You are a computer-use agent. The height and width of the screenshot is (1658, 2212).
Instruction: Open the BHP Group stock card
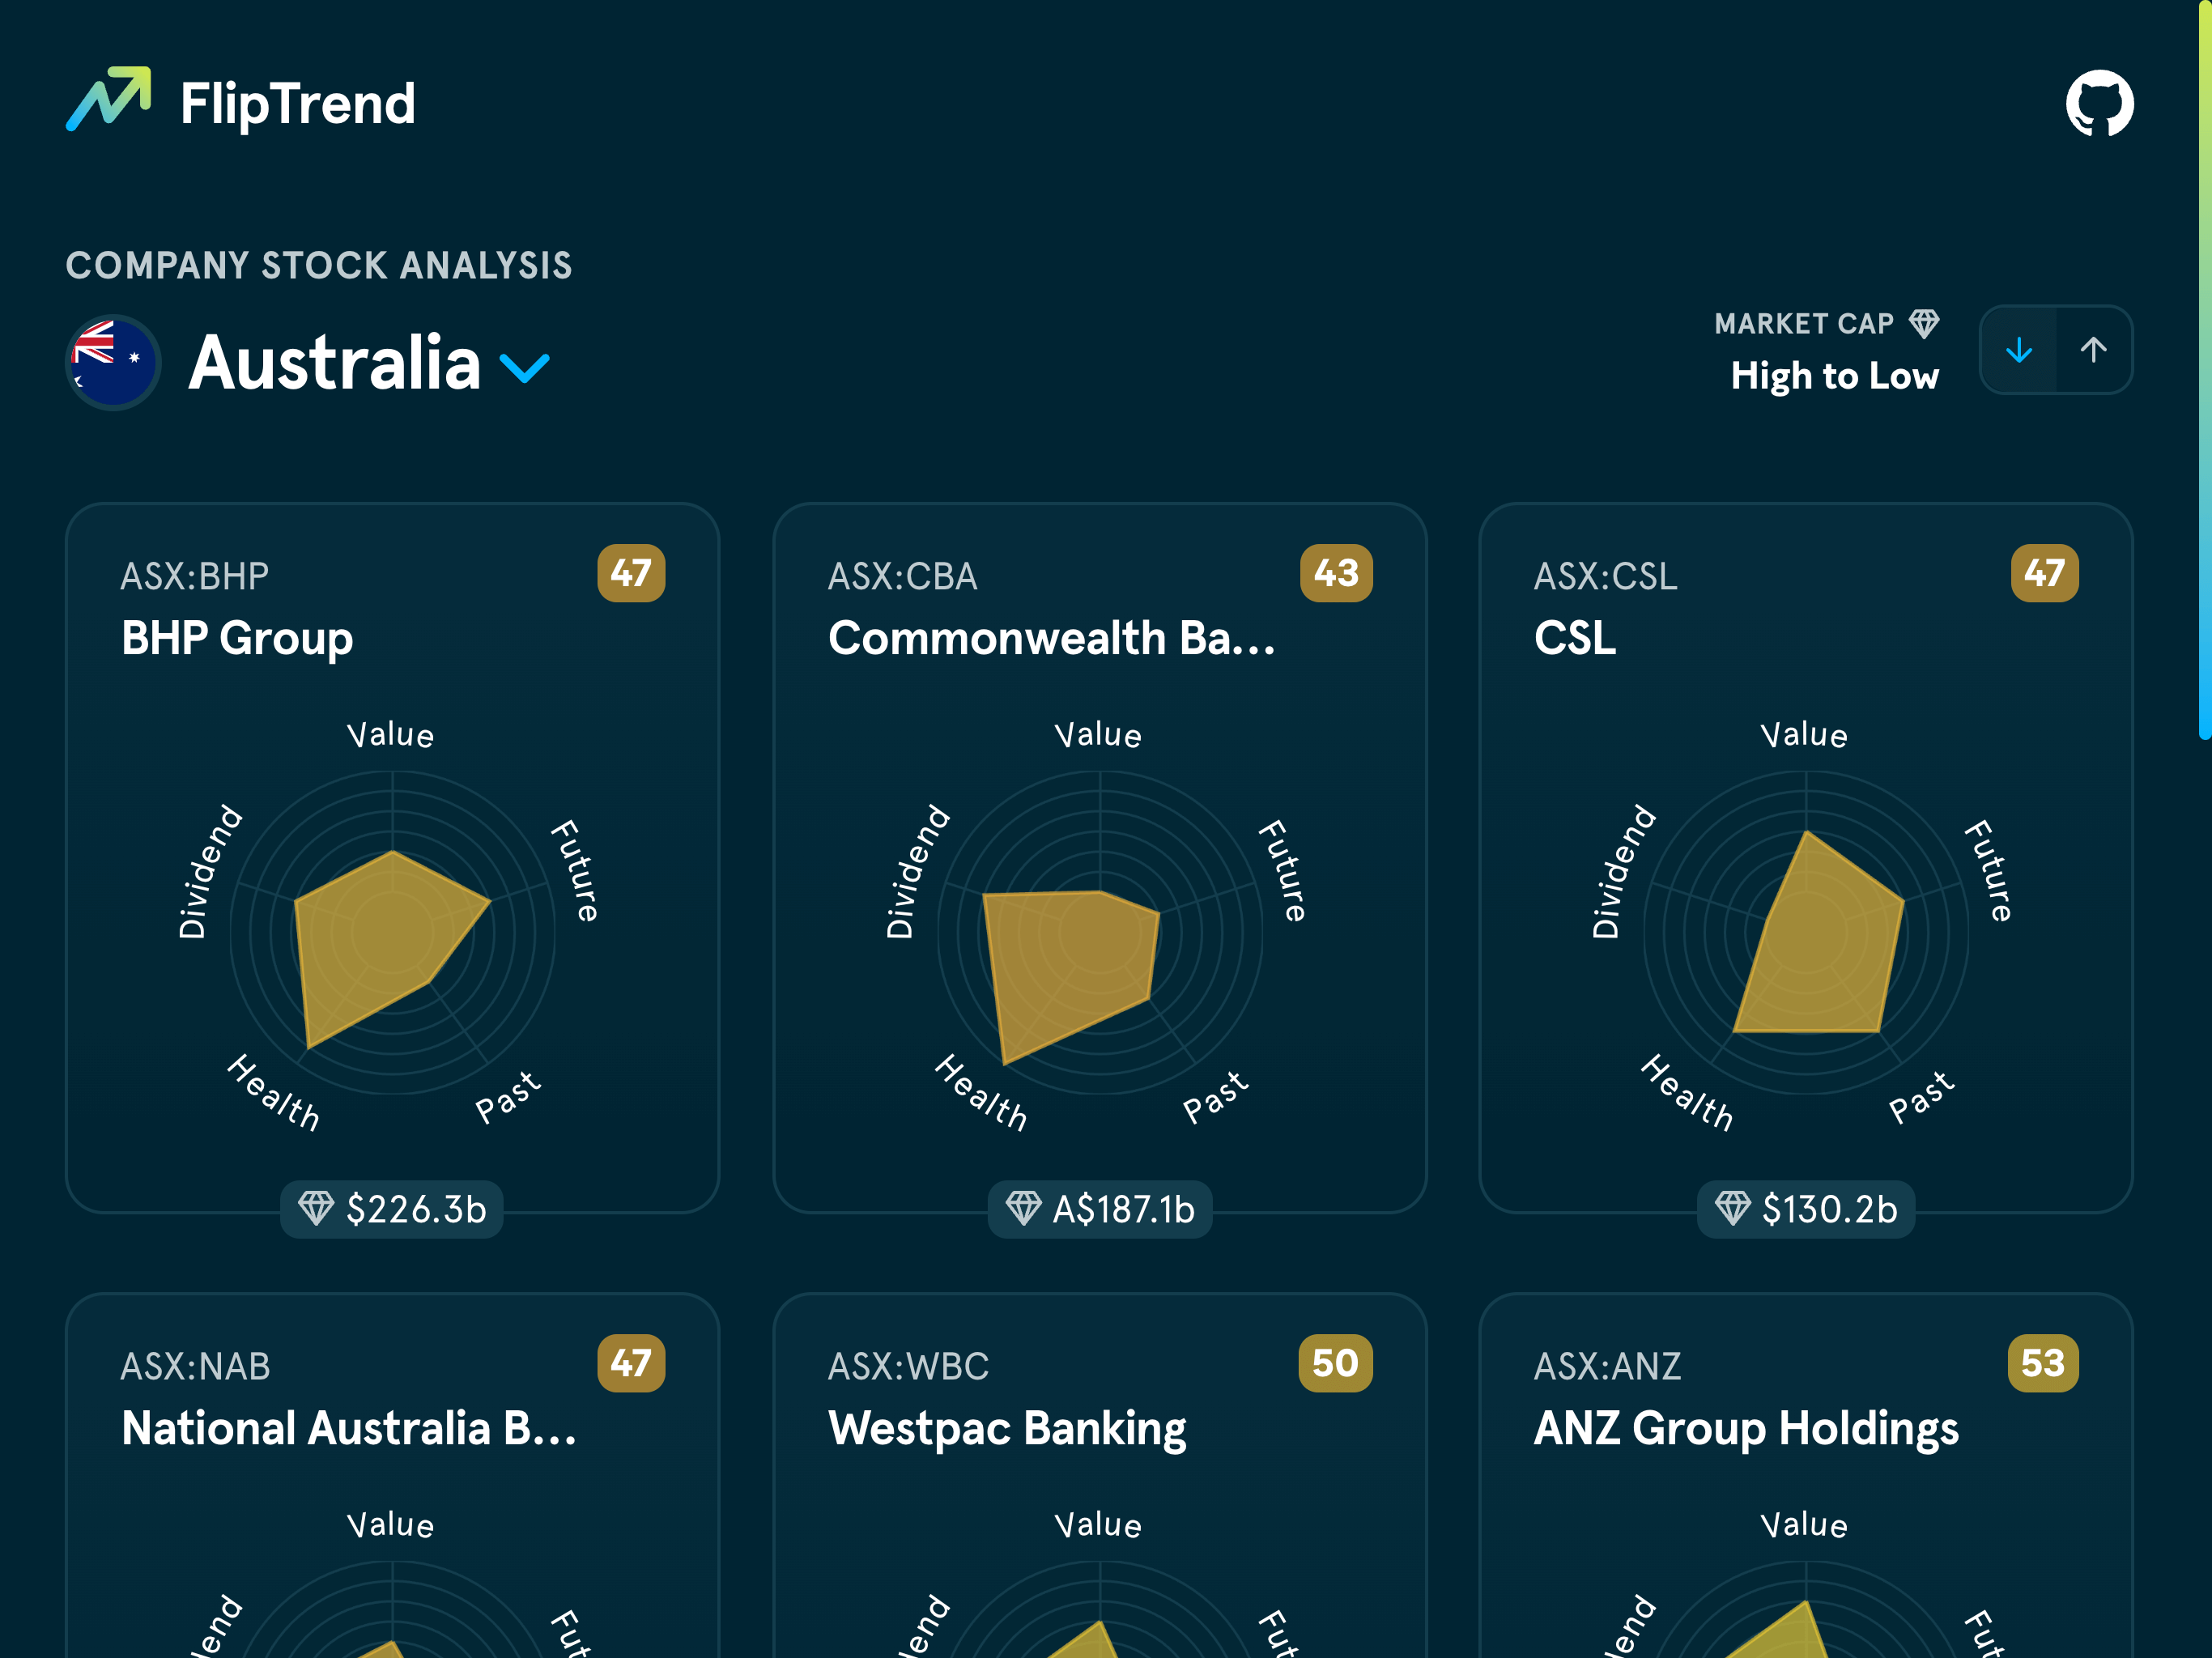pos(237,638)
